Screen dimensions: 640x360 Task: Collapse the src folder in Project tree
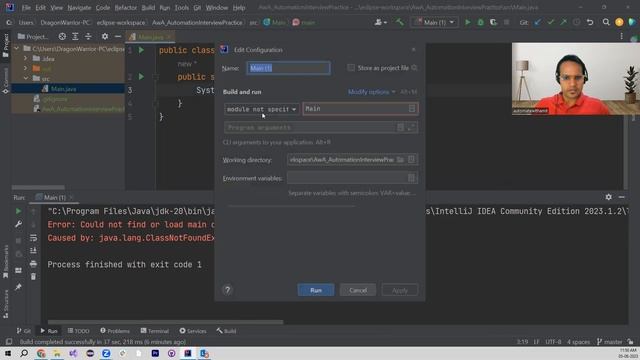tap(26, 78)
